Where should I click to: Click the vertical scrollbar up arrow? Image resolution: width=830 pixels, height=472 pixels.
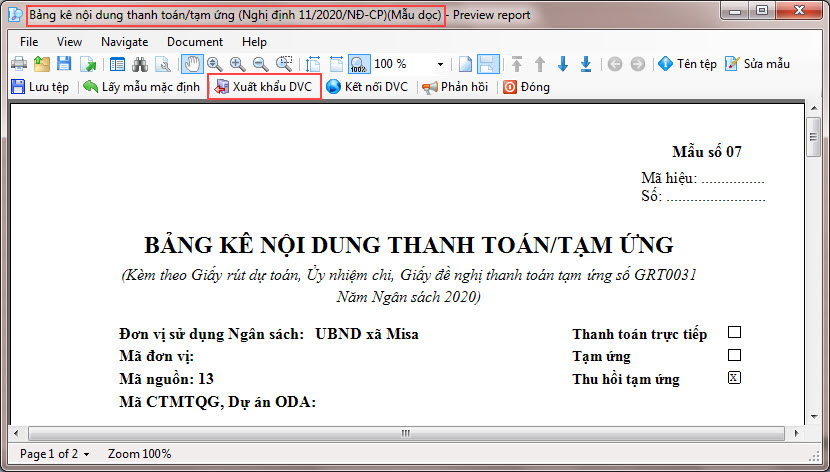814,108
